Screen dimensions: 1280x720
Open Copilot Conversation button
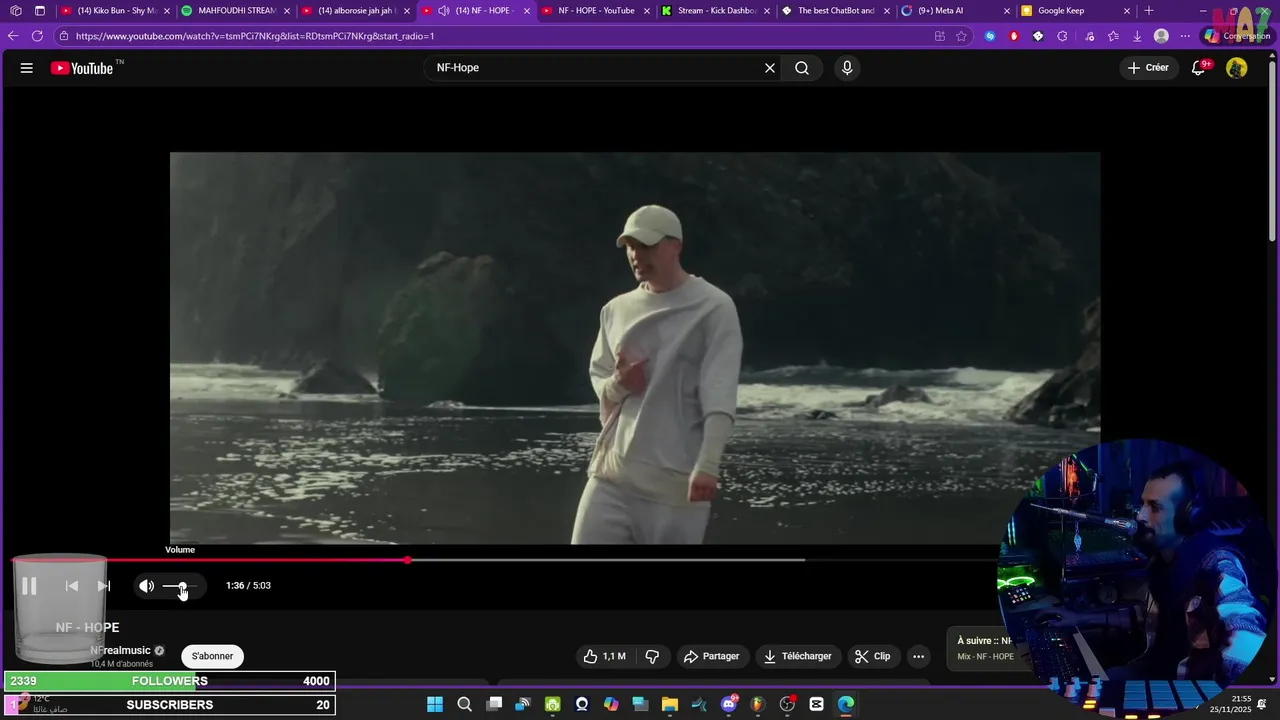coord(1237,36)
